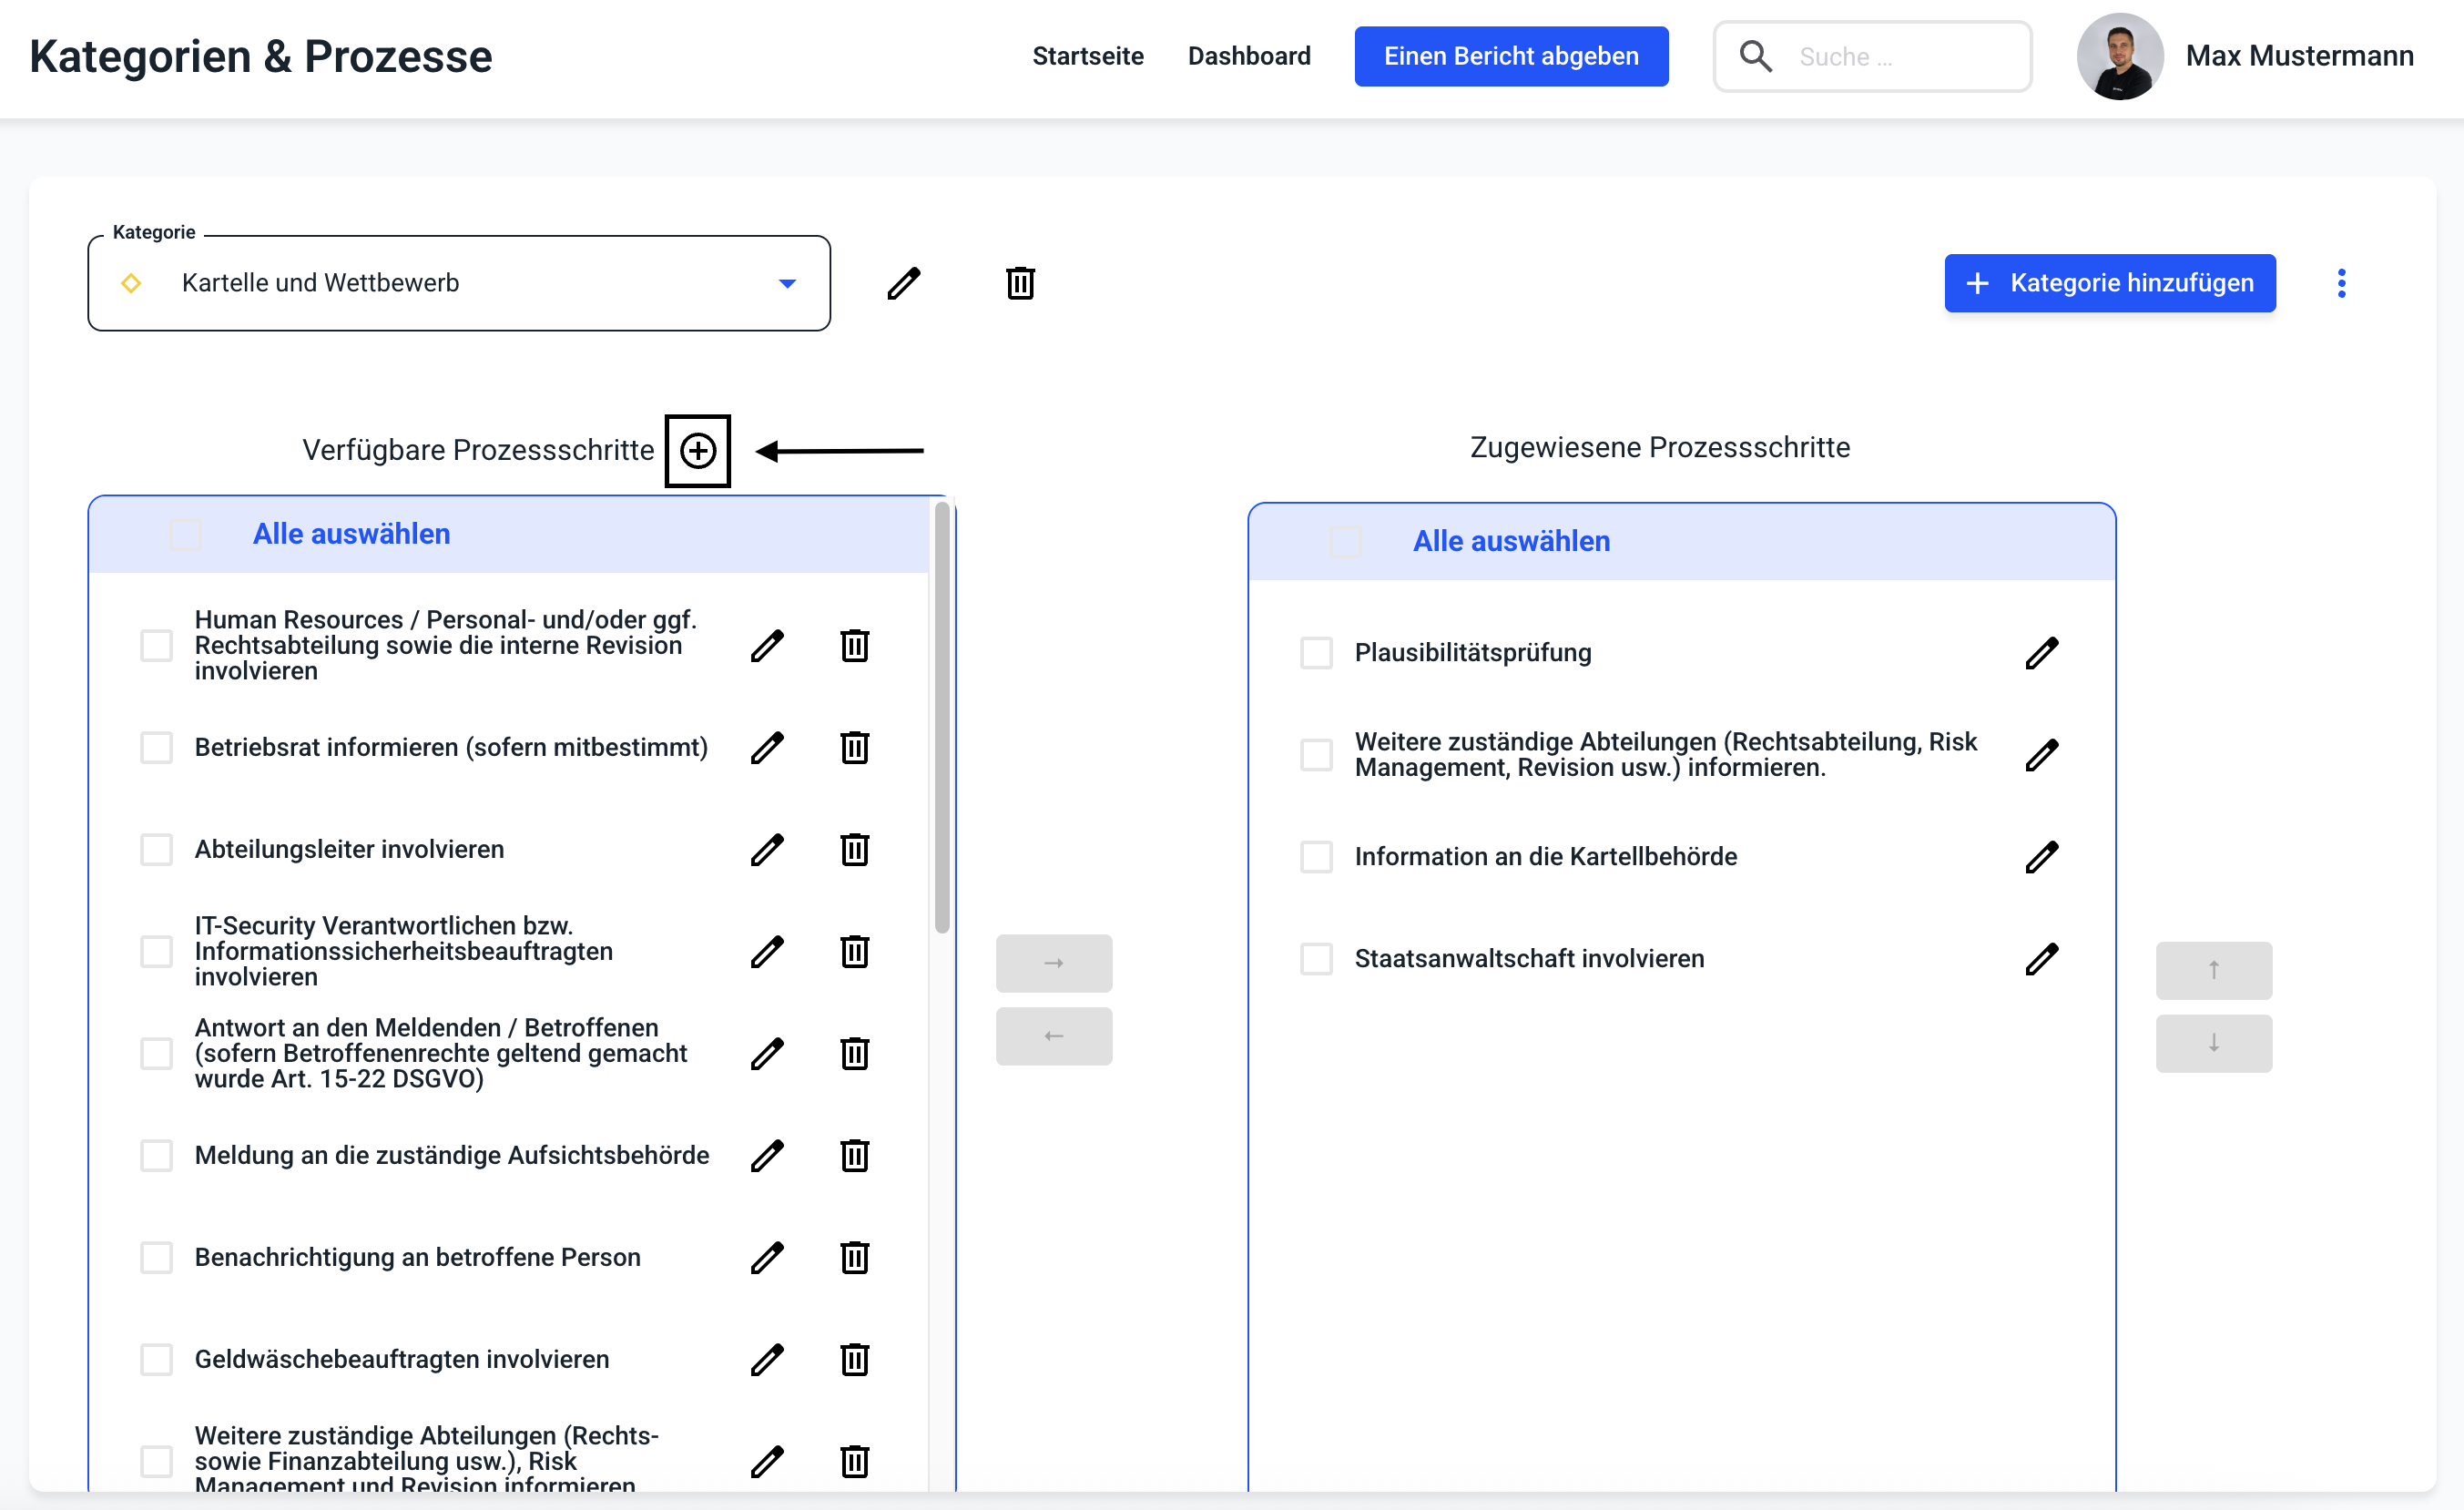
Task: Click Kategorie hinzufügen button
Action: (x=2109, y=283)
